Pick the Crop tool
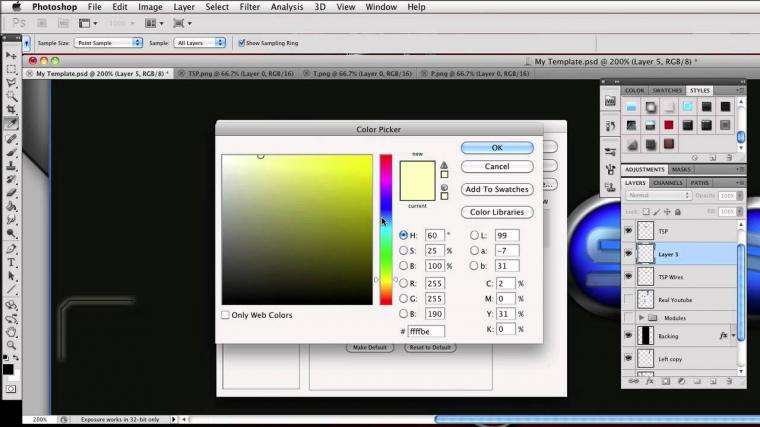The width and height of the screenshot is (760, 427). (11, 109)
